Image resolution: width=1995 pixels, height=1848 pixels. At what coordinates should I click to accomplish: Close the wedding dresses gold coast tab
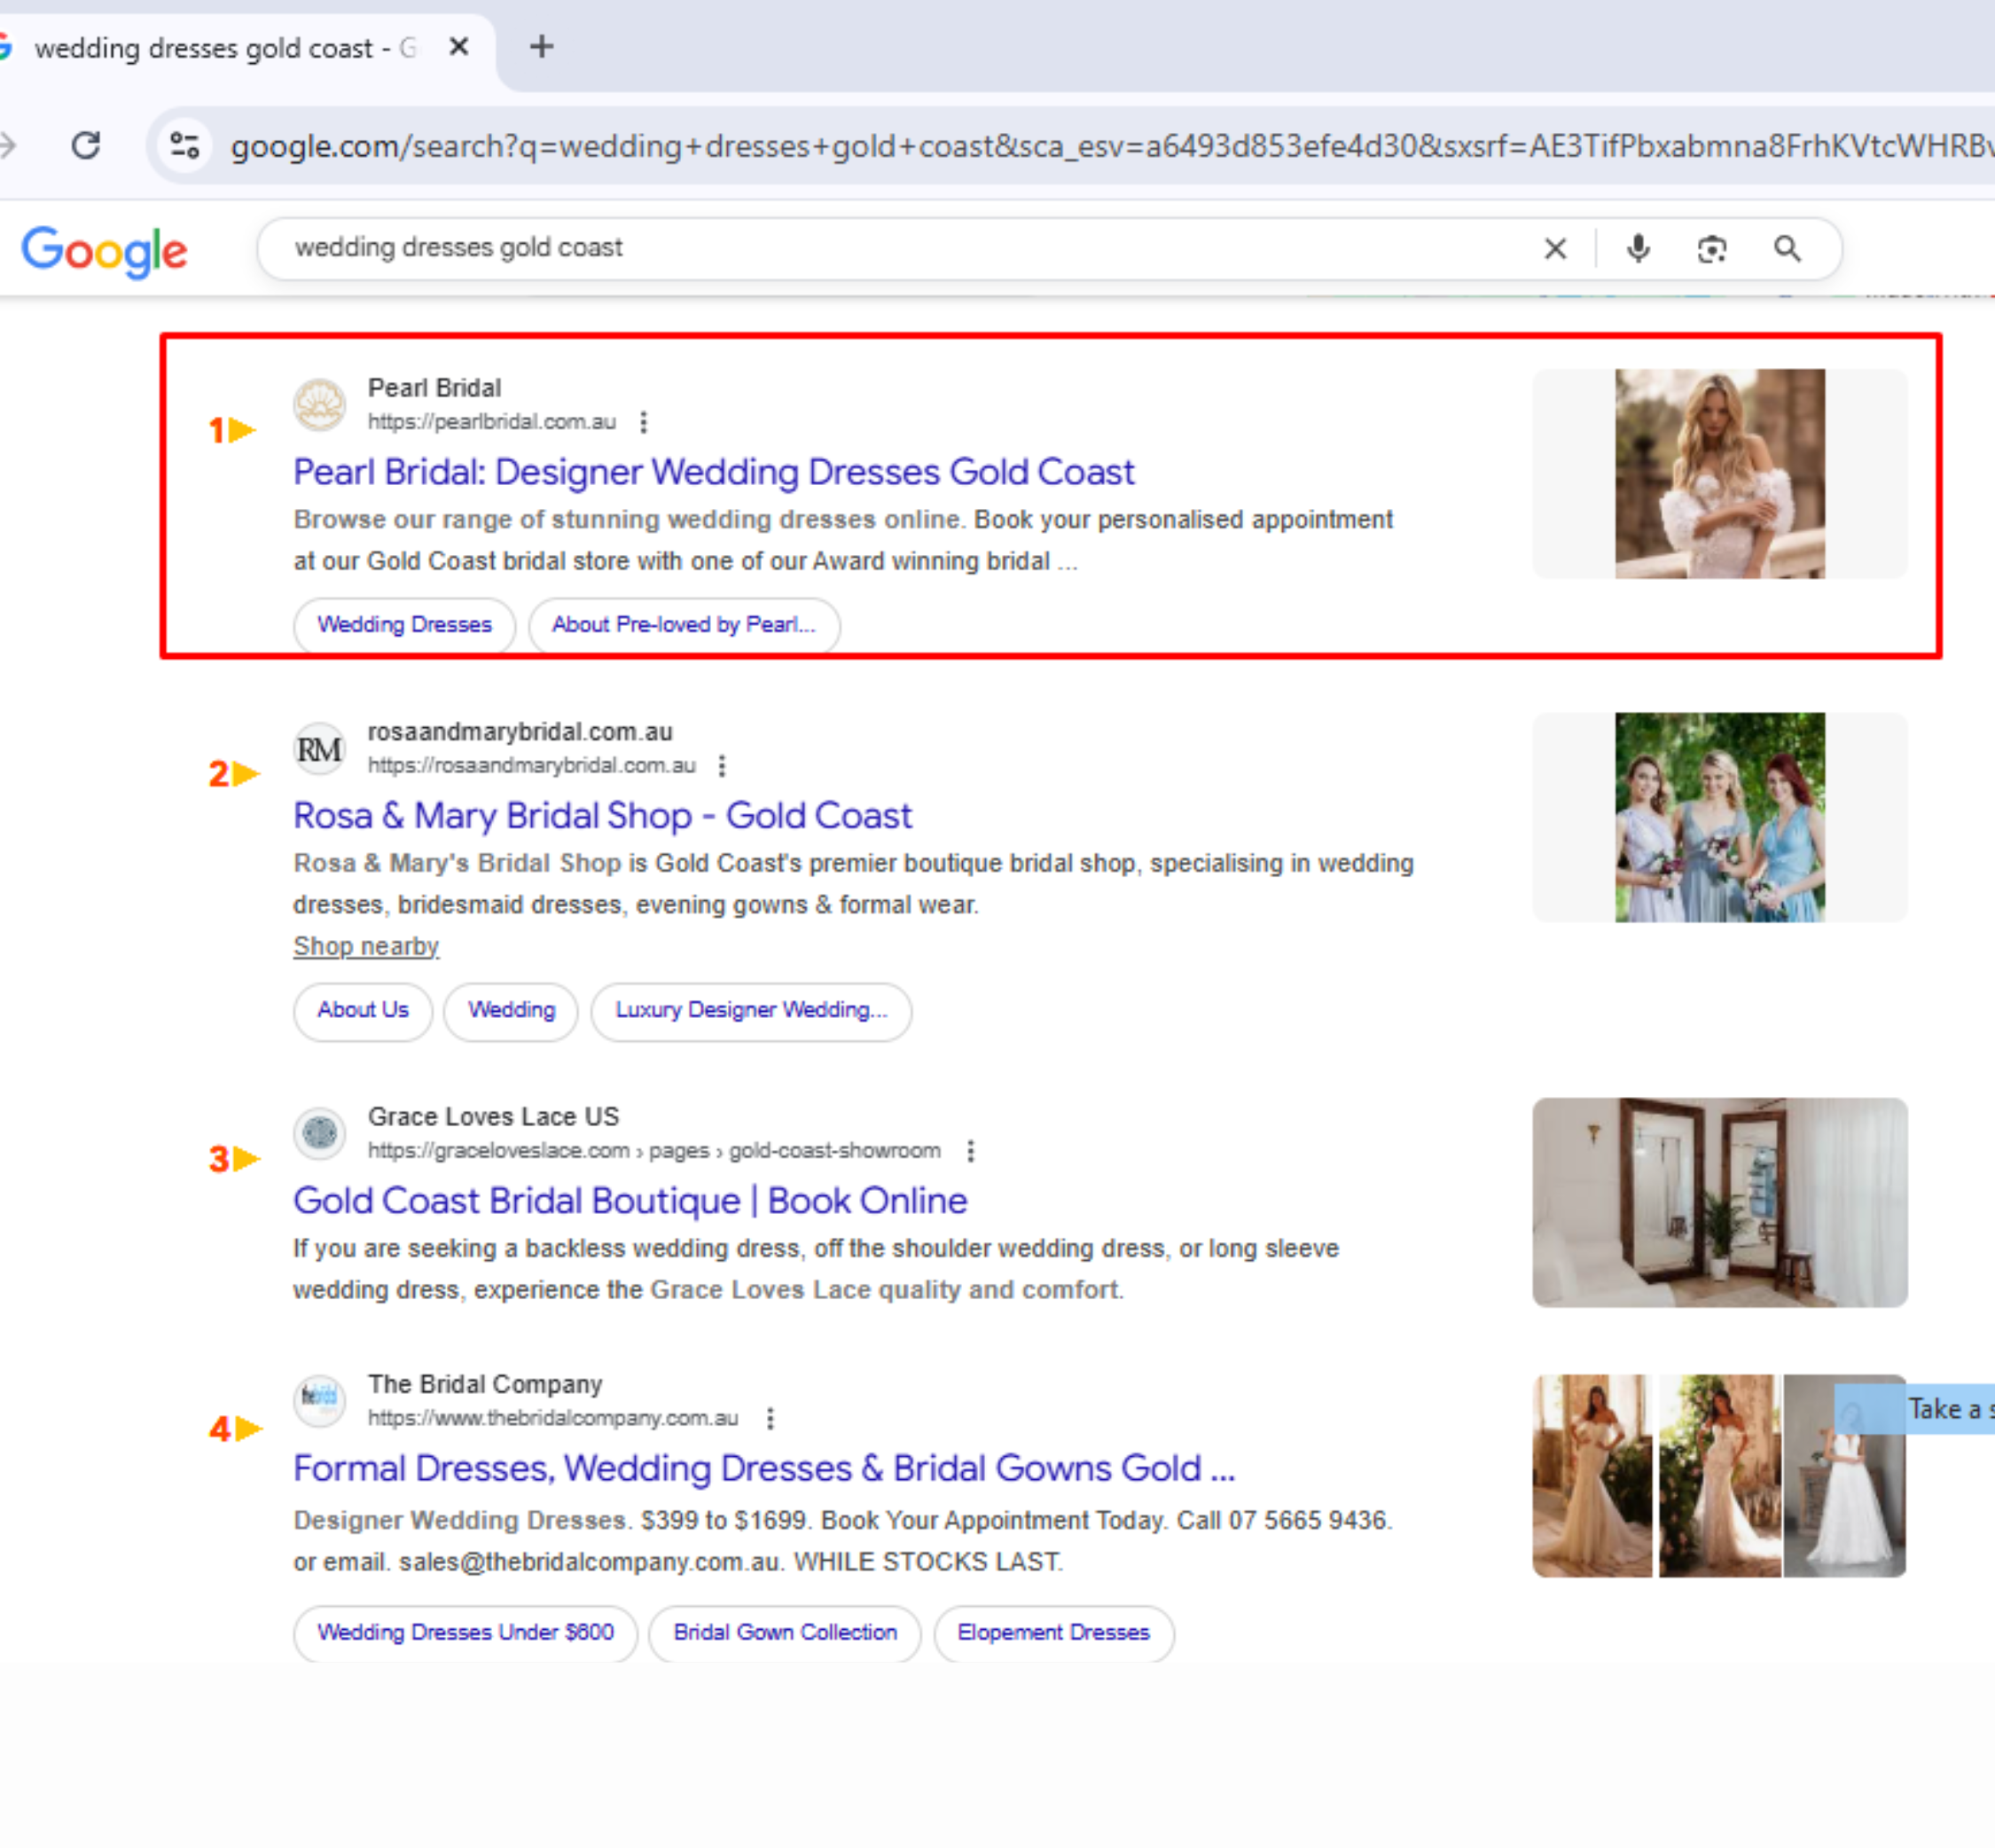459,47
